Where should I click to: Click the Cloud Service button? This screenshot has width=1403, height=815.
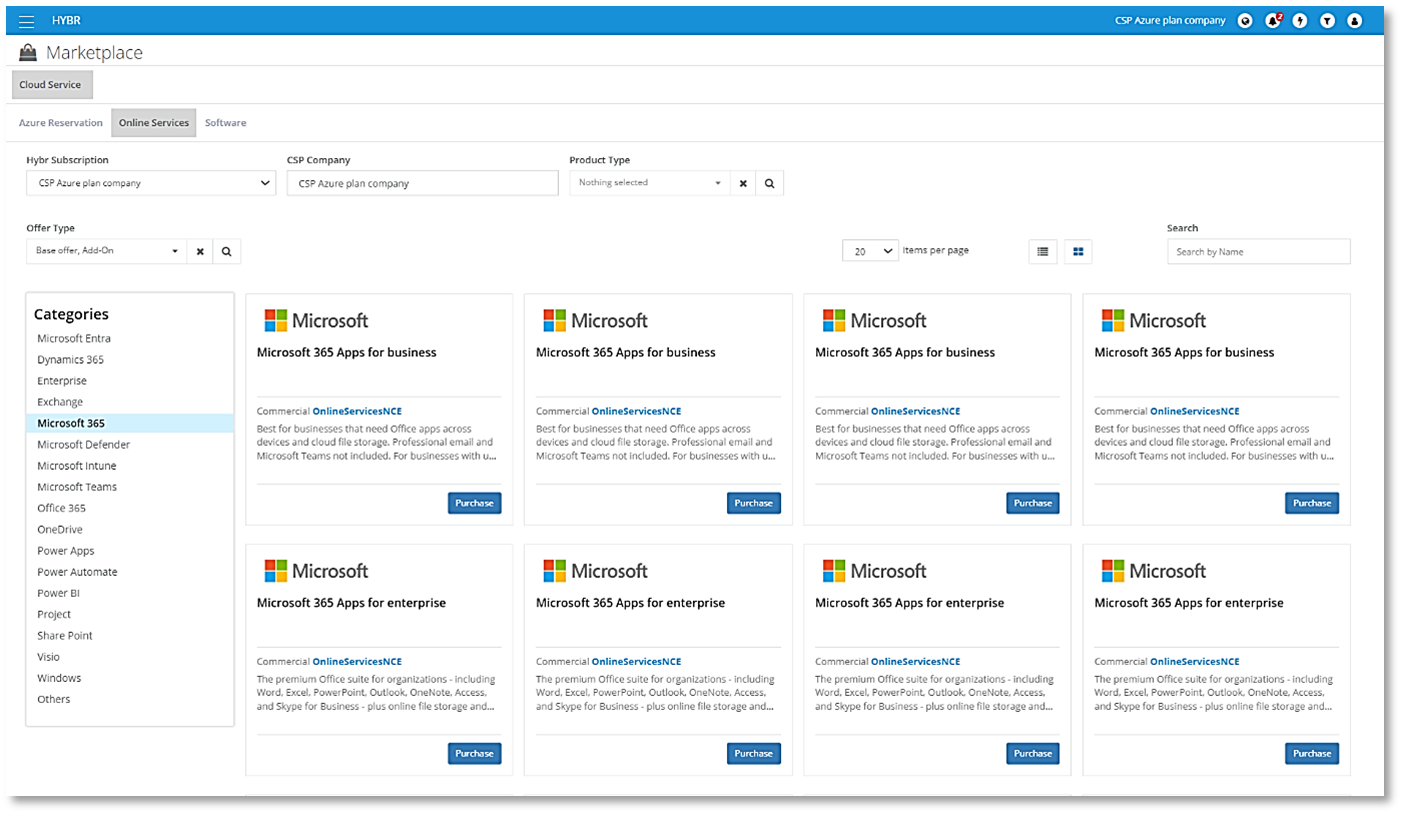click(x=52, y=85)
